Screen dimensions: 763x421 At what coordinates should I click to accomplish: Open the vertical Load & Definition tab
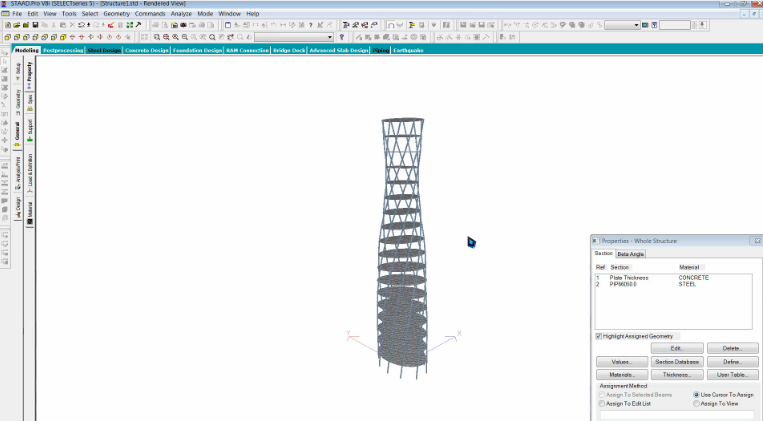30,173
